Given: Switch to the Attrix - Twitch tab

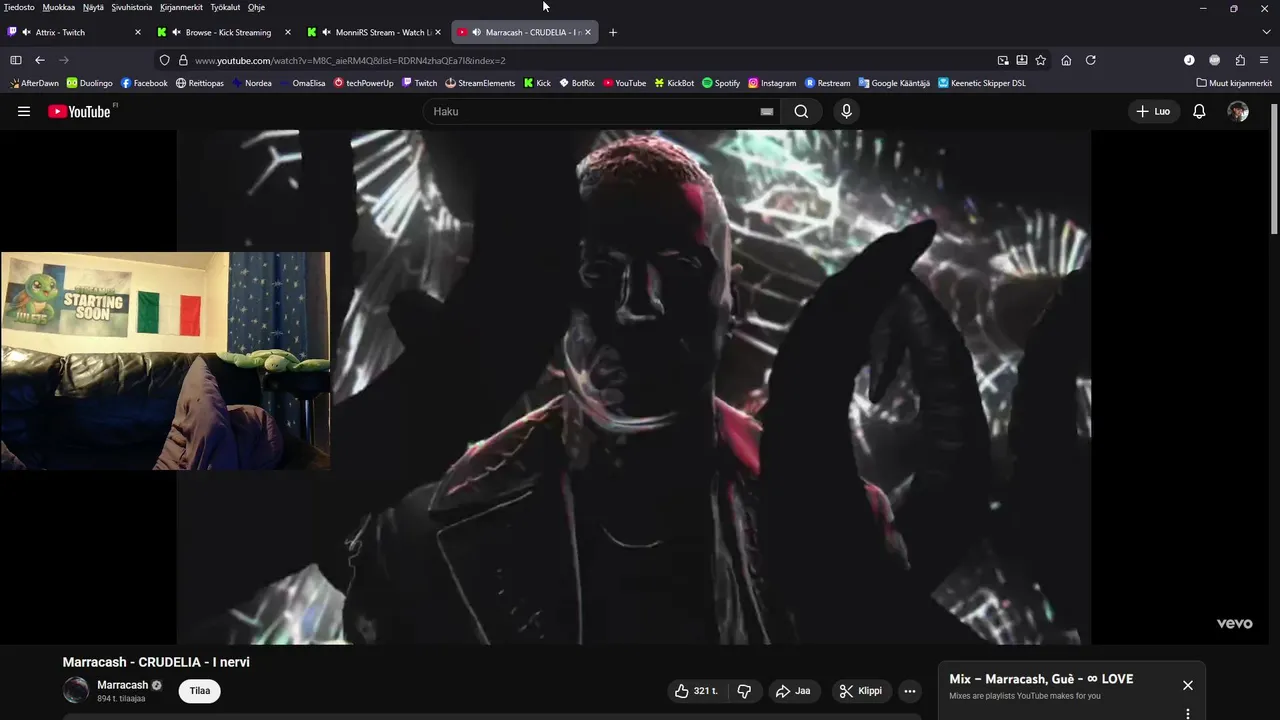Looking at the screenshot, I should pos(75,32).
